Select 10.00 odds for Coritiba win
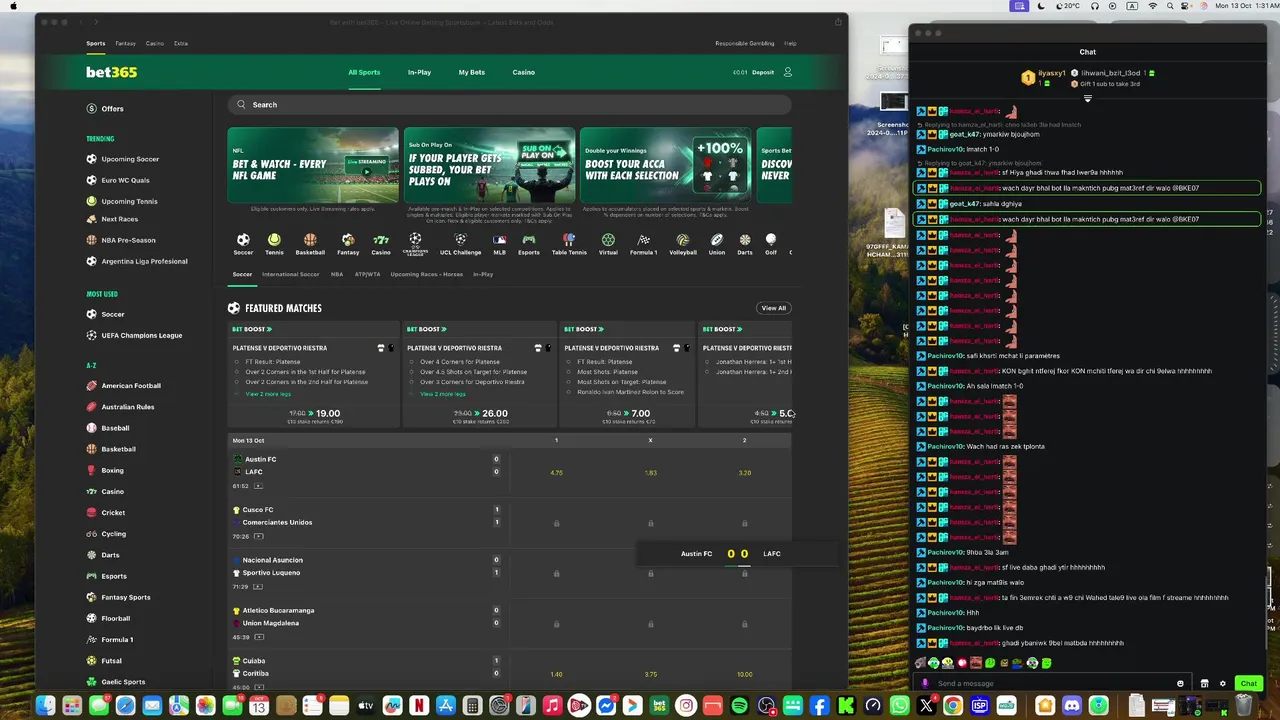The height and width of the screenshot is (720, 1280). [744, 674]
